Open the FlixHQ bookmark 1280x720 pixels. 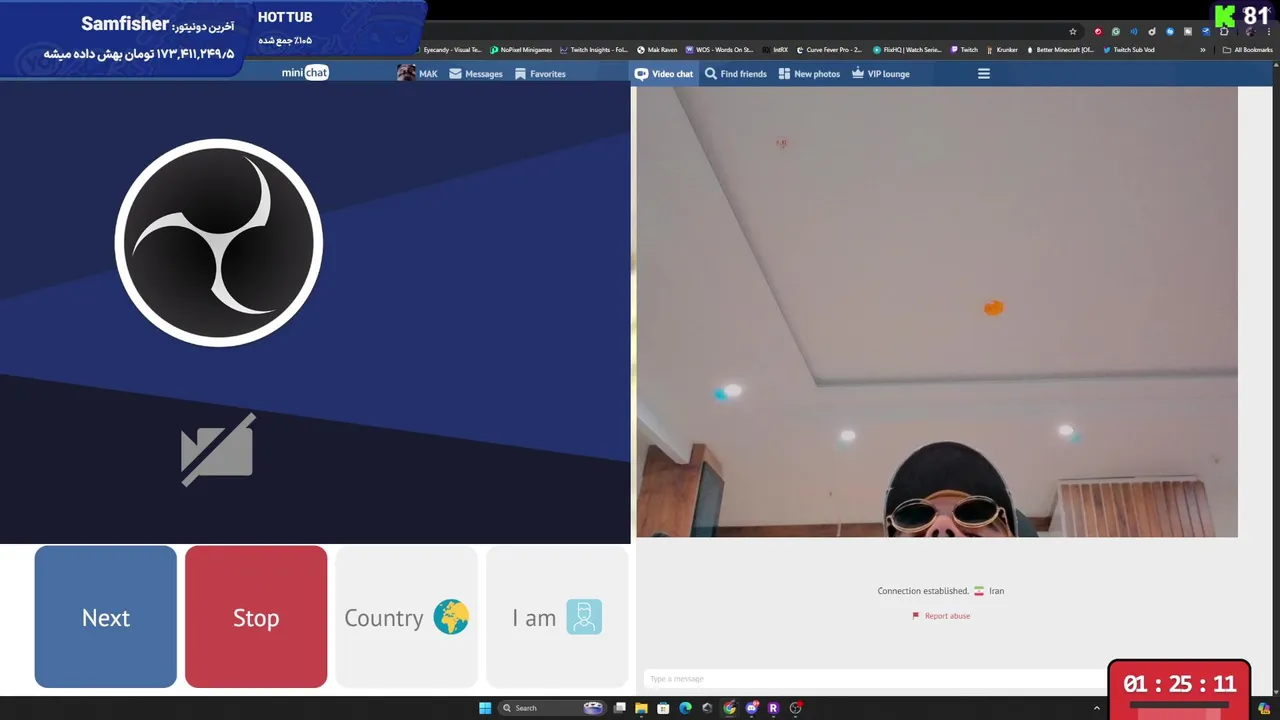[907, 50]
